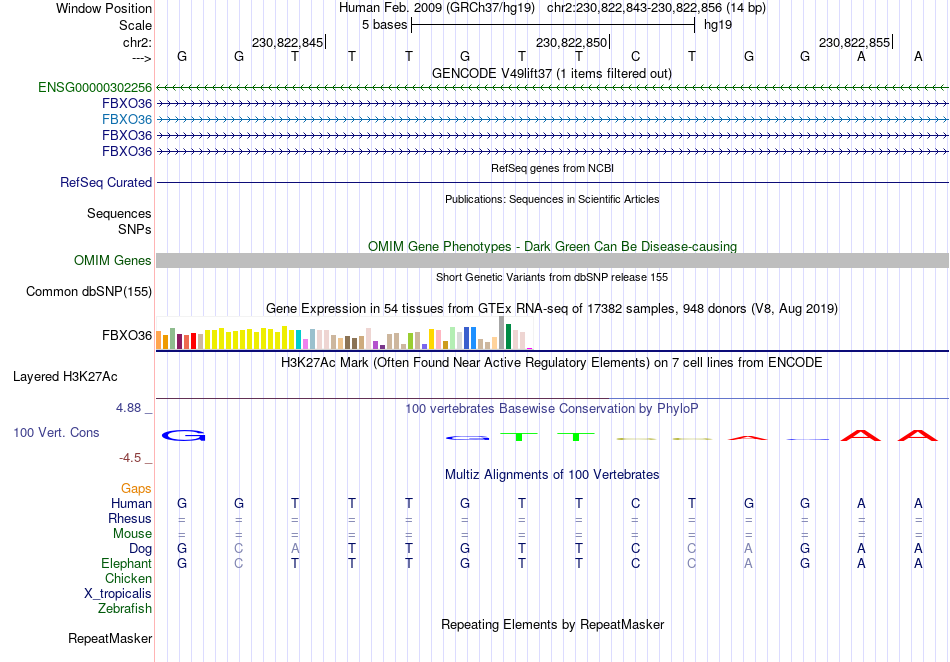
Task: Click the green ENSG00000302256 arrow line
Action: tap(552, 88)
